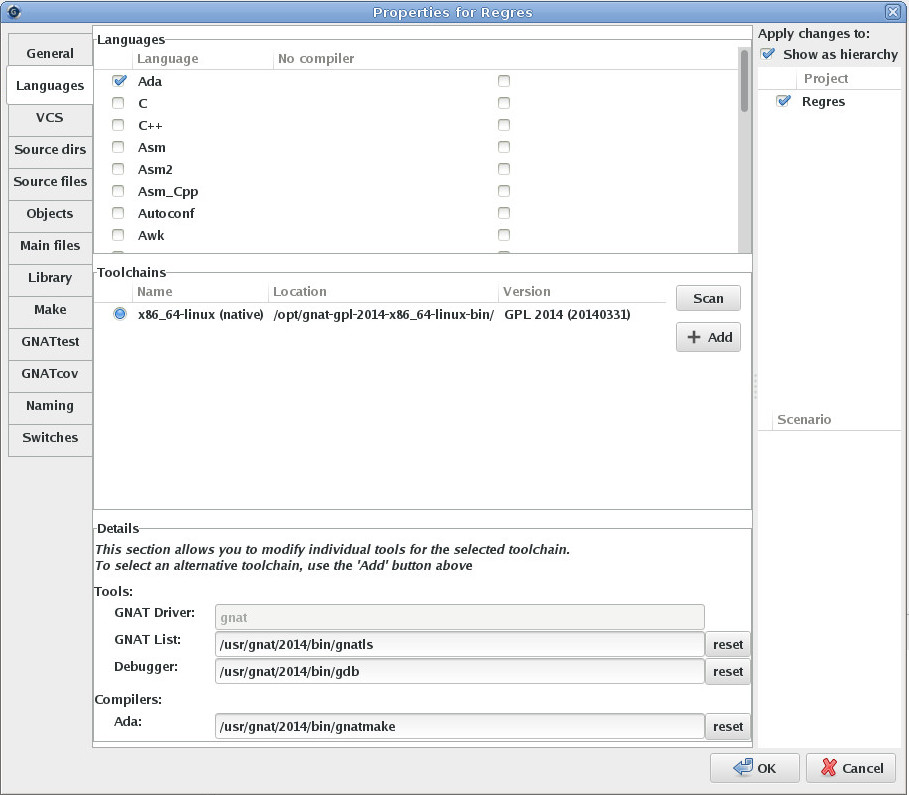Enable the C language checkbox

pos(118,103)
